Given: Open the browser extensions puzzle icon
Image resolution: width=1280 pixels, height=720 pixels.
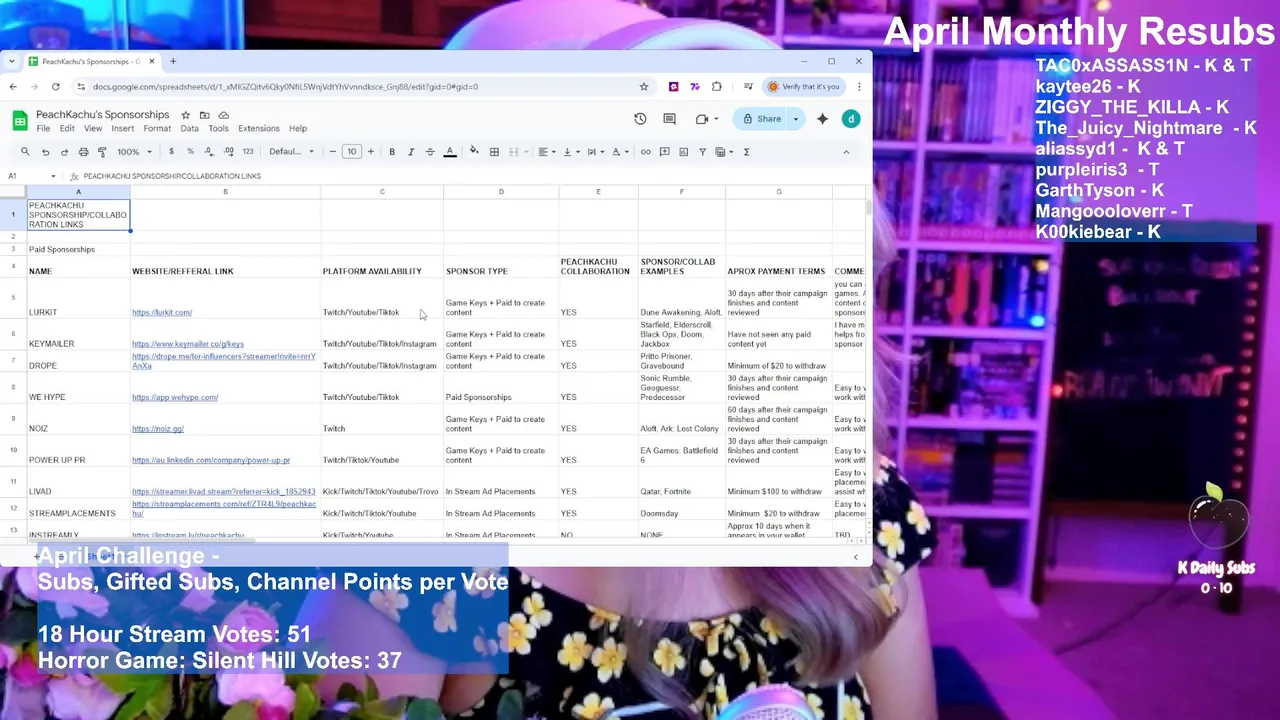Looking at the screenshot, I should point(716,87).
